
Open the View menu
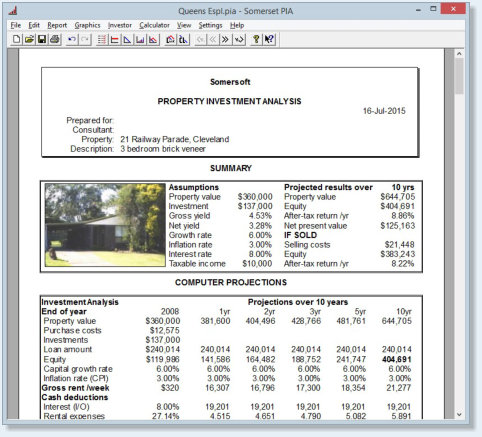[x=184, y=25]
